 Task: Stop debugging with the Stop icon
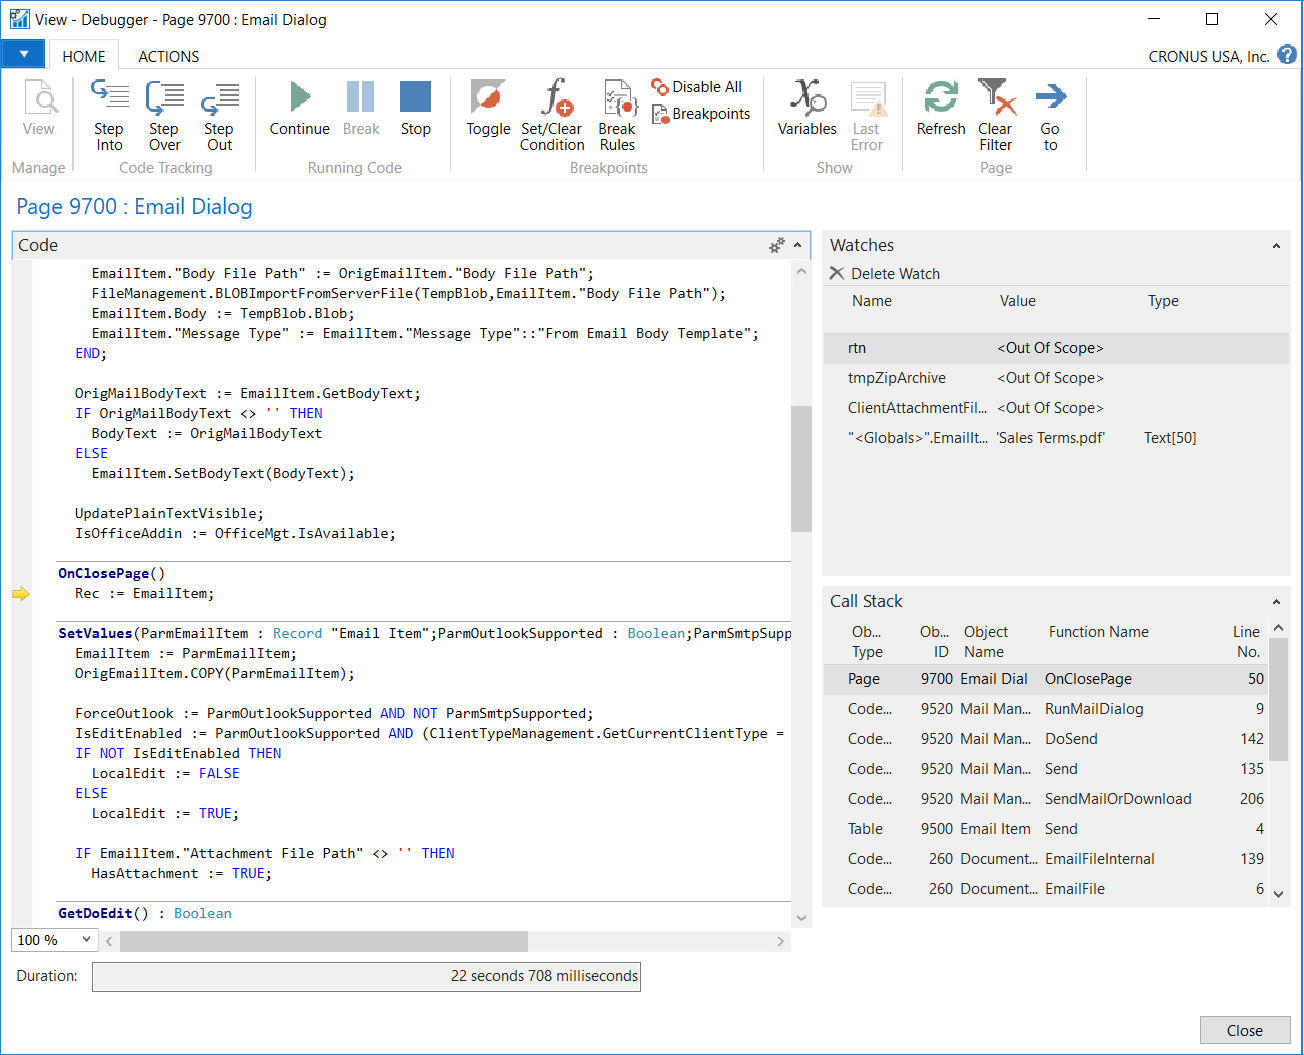pos(415,98)
